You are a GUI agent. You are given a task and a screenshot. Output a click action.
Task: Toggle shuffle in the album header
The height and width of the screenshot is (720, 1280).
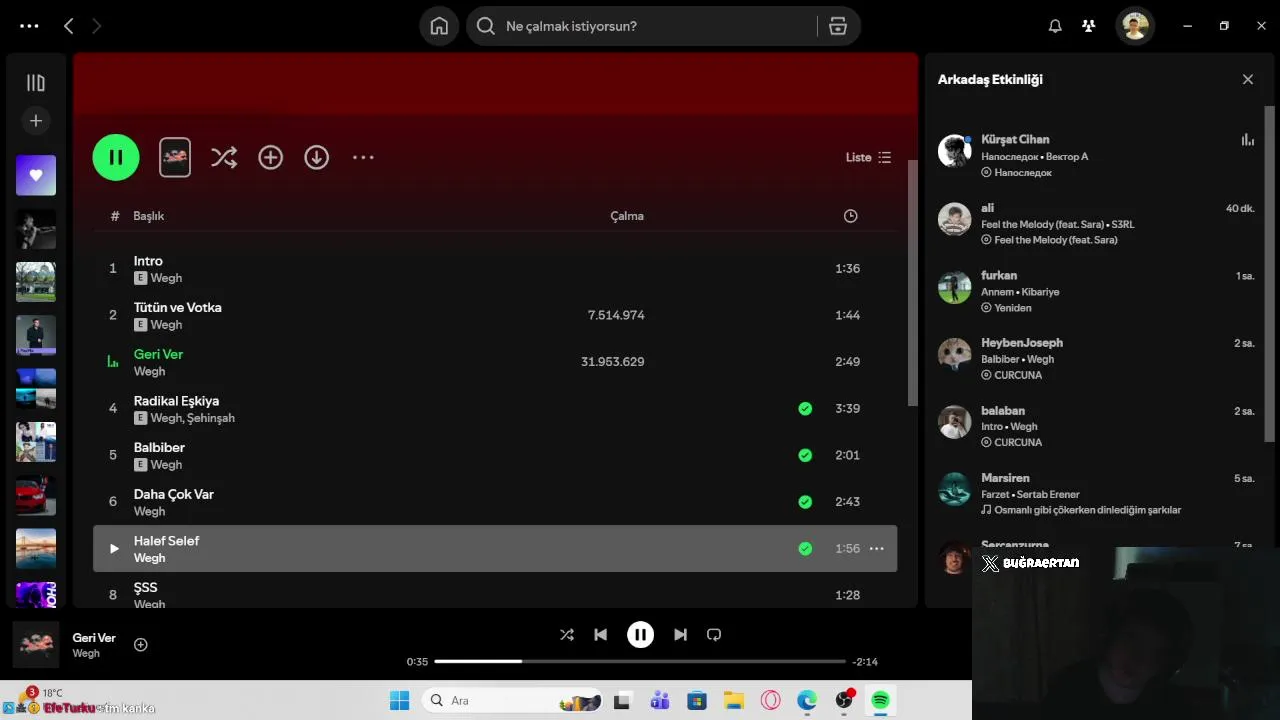coord(224,157)
